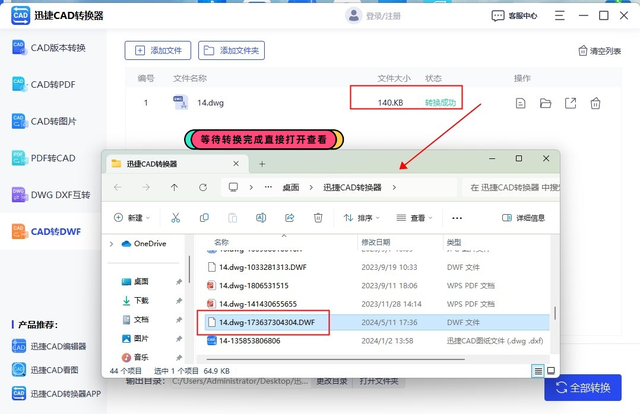640x414 pixels.
Task: Clear the list with 清空列表
Action: point(600,51)
